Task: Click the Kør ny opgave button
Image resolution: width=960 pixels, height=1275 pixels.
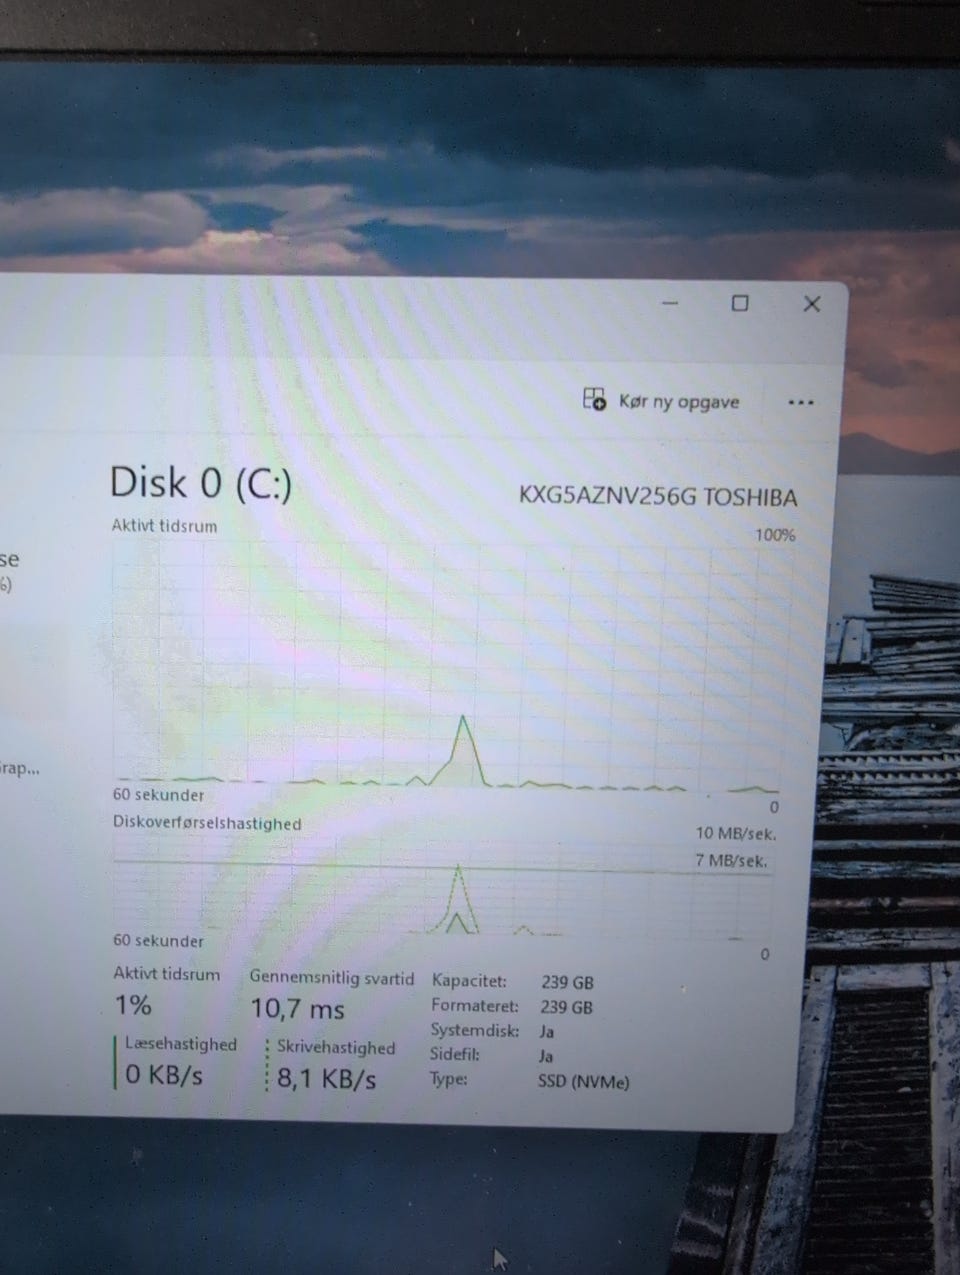Action: (x=662, y=401)
